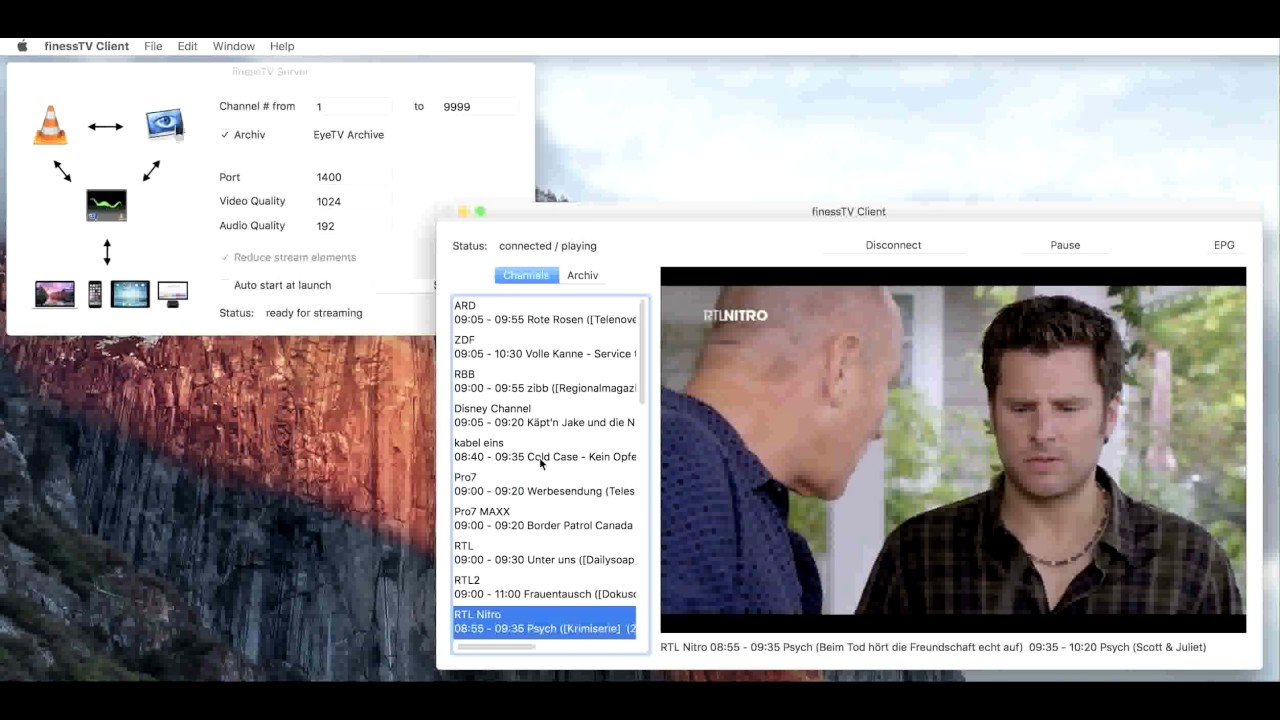Click the channel list horizontal scrollbar
1280x720 pixels.
pyautogui.click(x=497, y=647)
